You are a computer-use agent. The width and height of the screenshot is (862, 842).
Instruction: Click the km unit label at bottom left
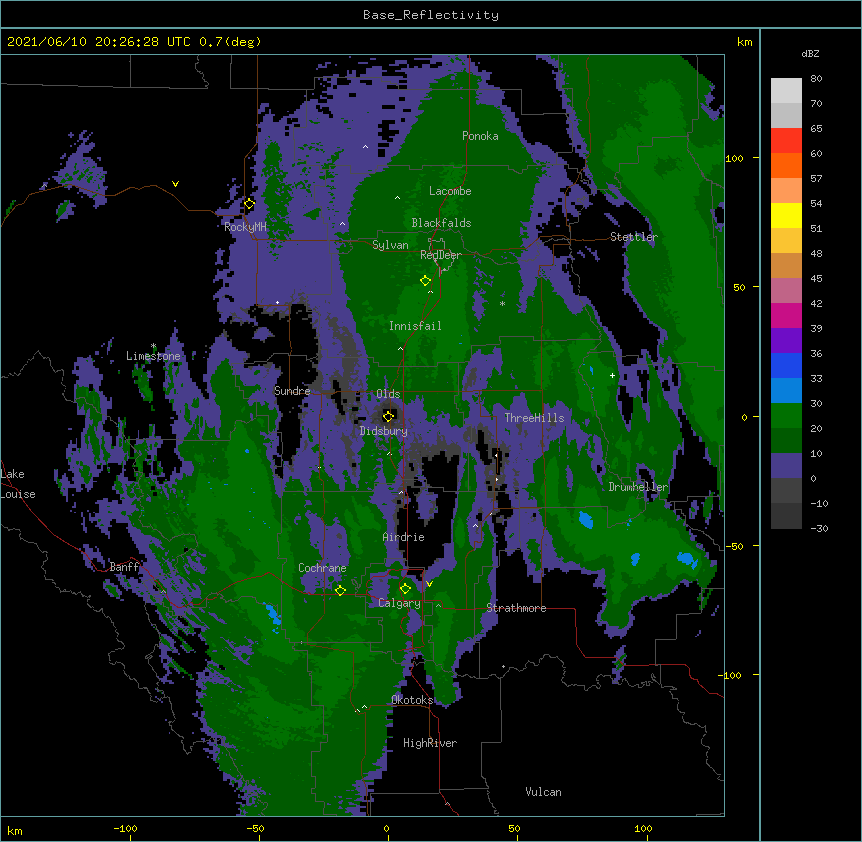point(15,830)
